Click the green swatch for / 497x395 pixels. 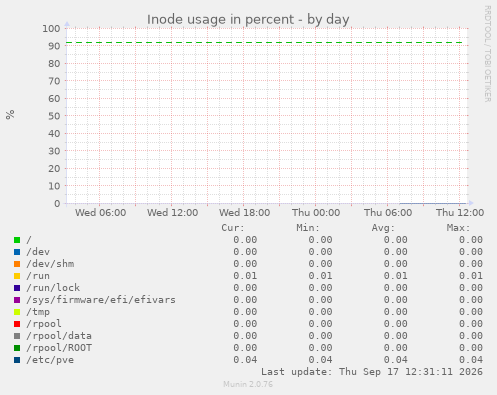[17, 240]
